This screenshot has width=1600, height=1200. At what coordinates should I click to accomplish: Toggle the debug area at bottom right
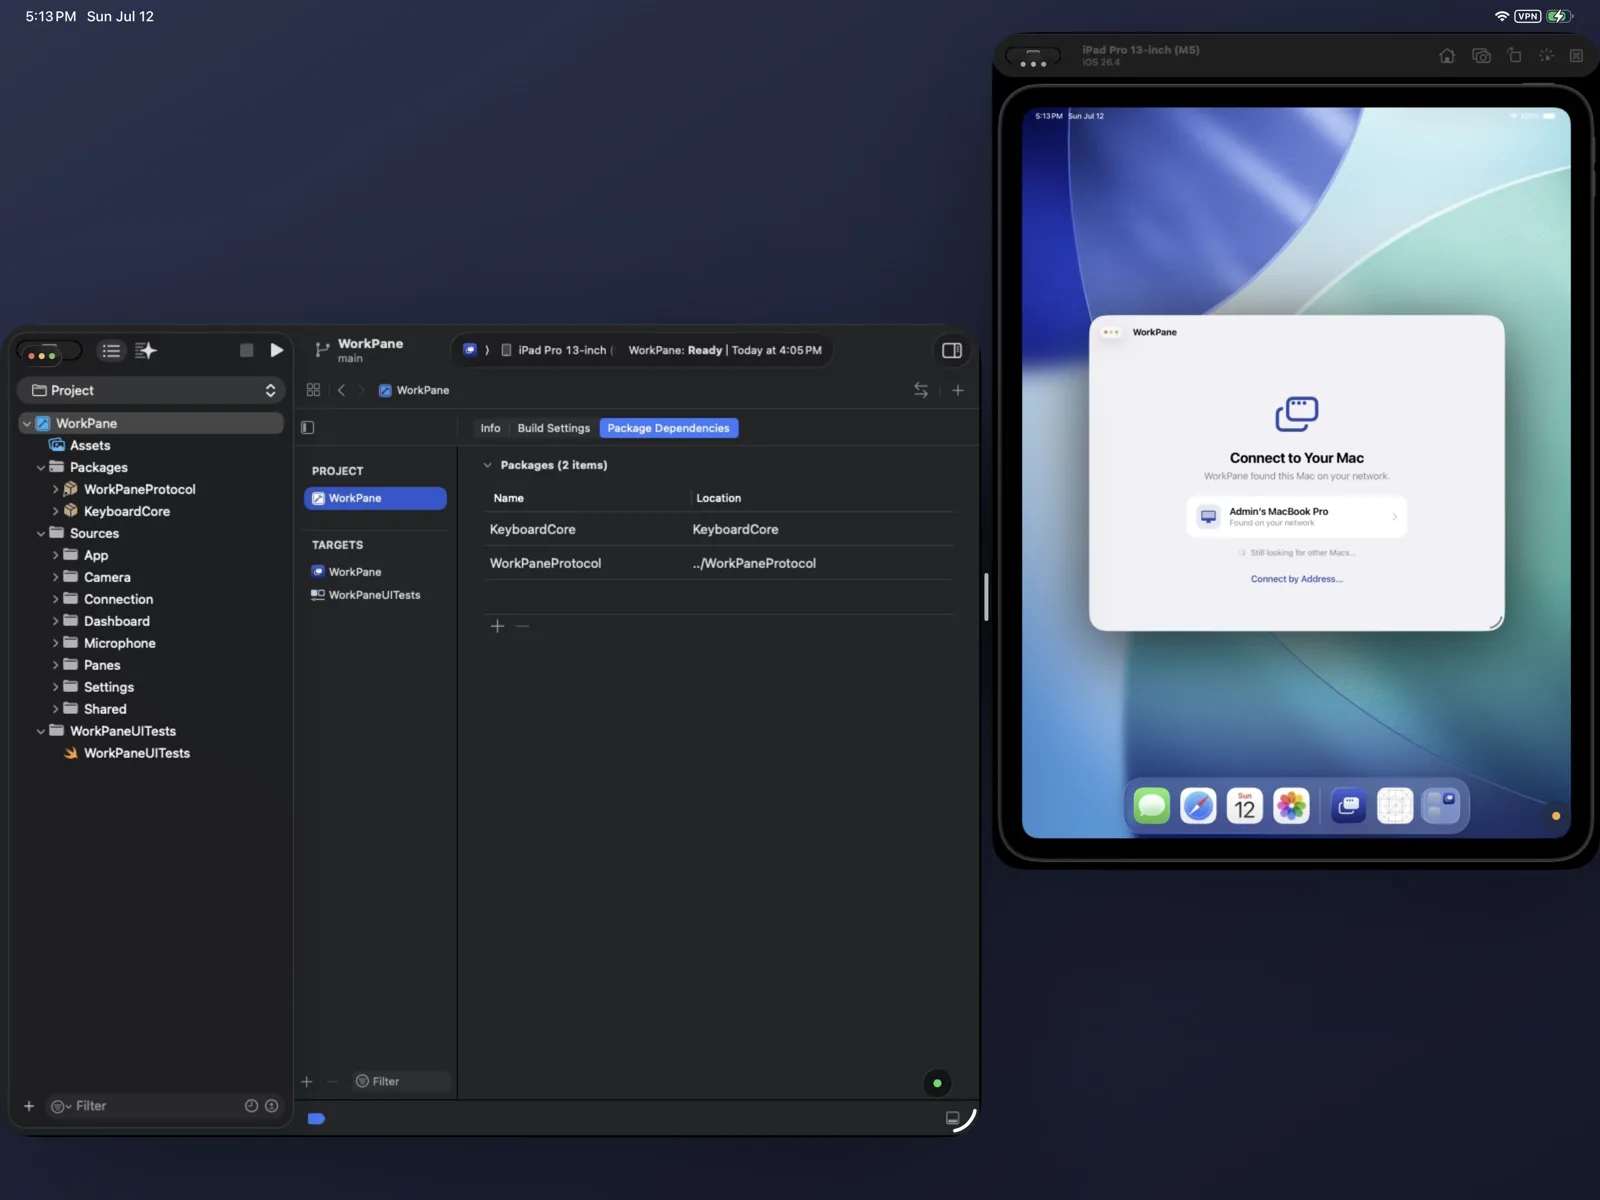tap(952, 1118)
